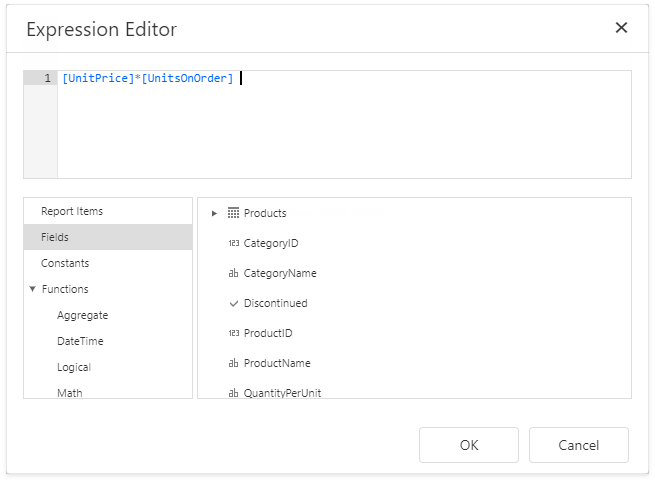
Task: Click the string type icon beside QuantityPerUnit
Action: pos(233,393)
